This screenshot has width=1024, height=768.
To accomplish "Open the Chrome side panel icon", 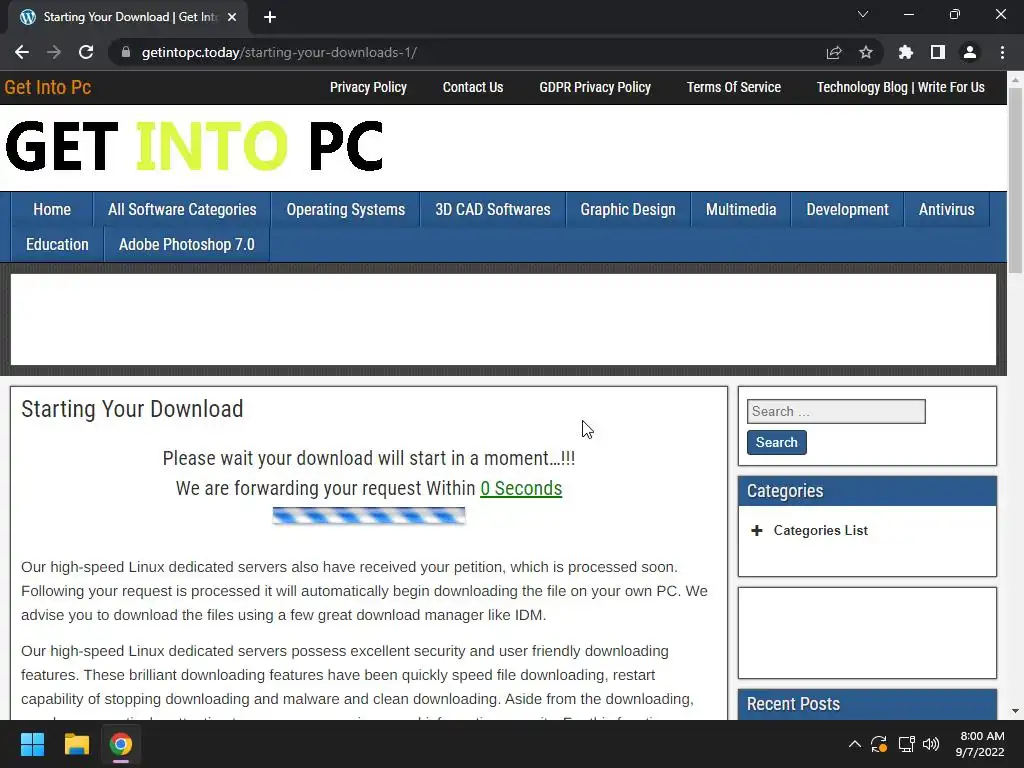I will pyautogui.click(x=938, y=52).
